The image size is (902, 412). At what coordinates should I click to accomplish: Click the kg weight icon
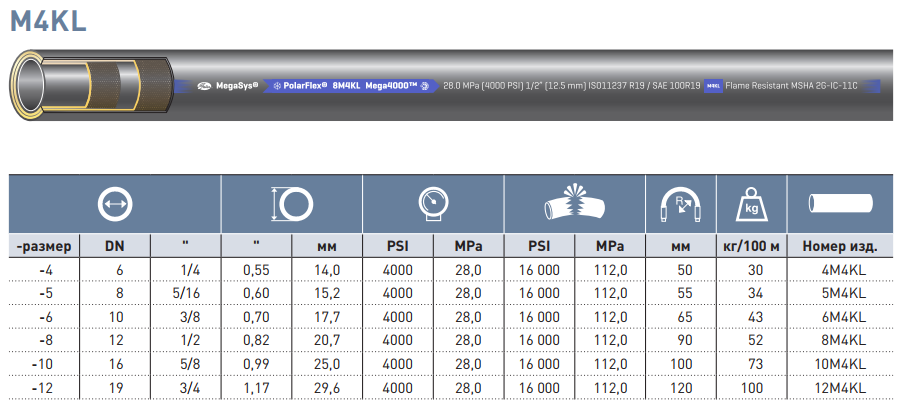[752, 206]
